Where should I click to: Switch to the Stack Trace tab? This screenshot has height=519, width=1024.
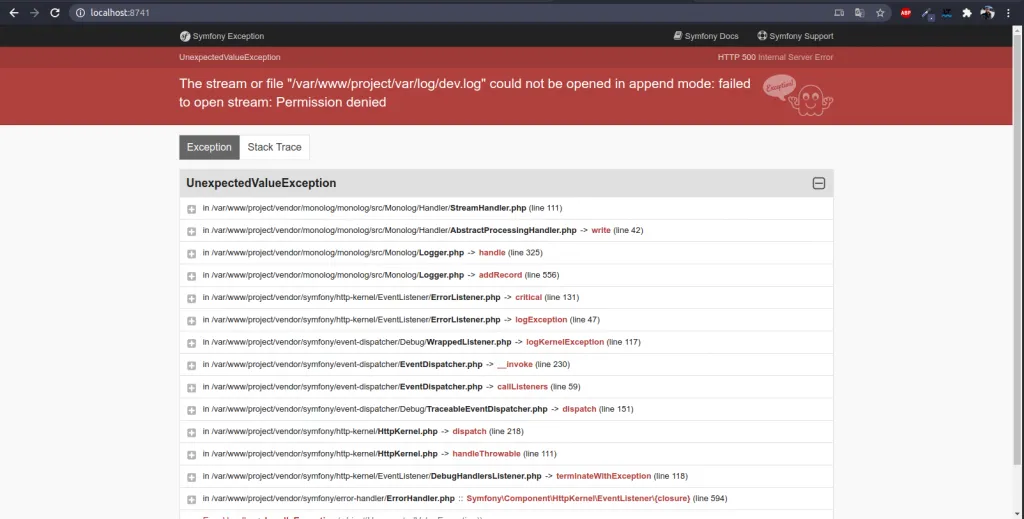pos(274,147)
